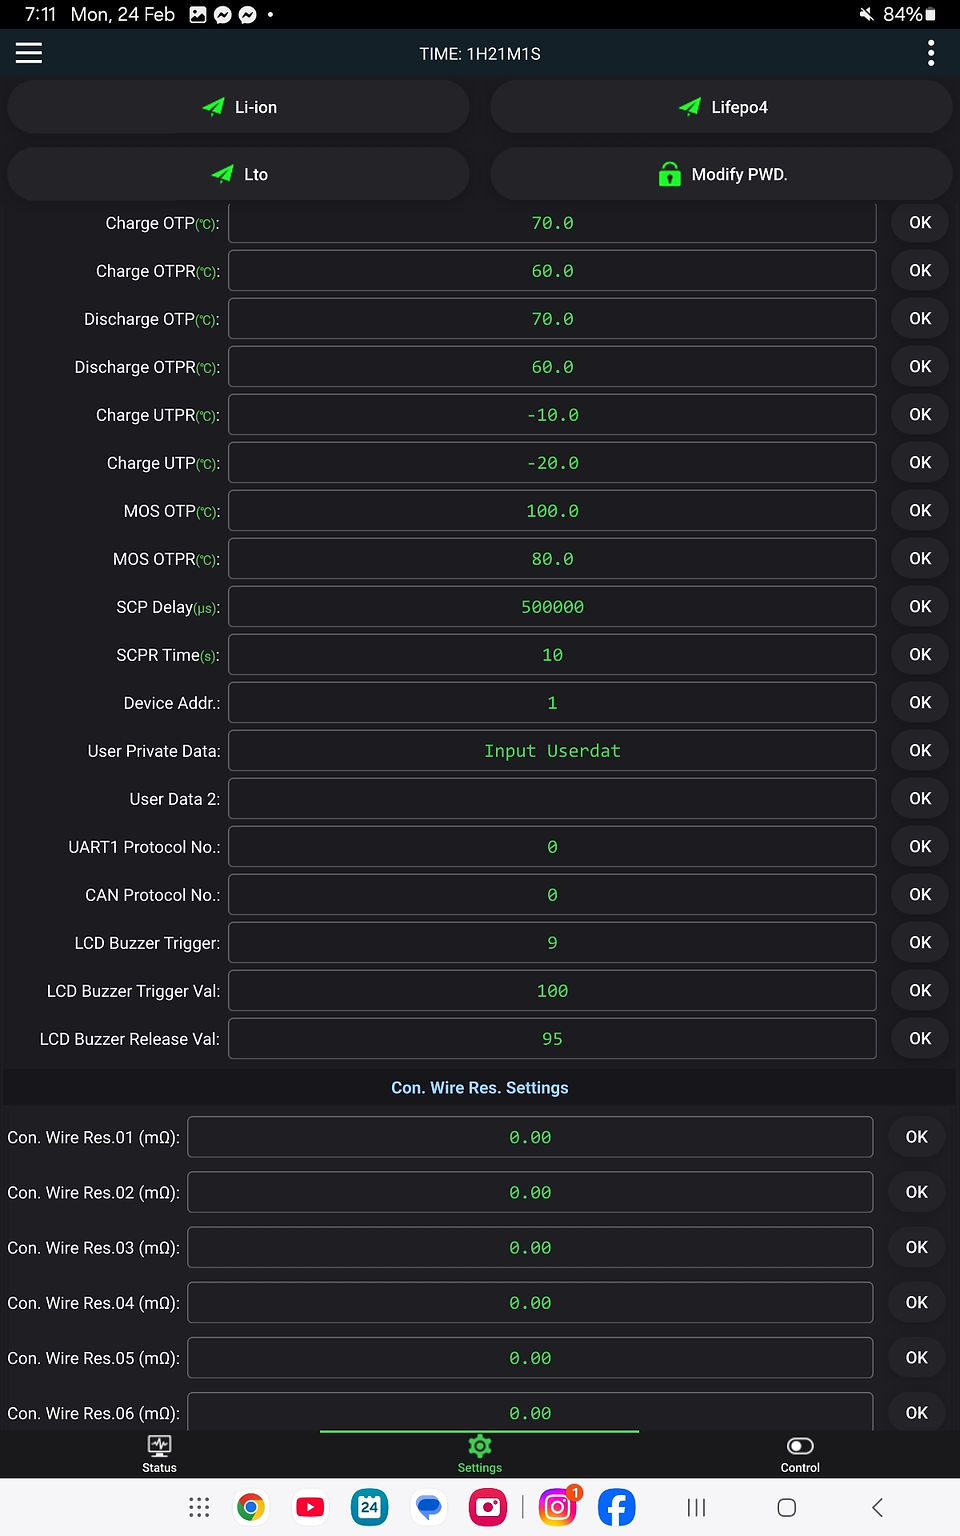Launch Chrome from the taskbar
The width and height of the screenshot is (960, 1536).
click(251, 1507)
